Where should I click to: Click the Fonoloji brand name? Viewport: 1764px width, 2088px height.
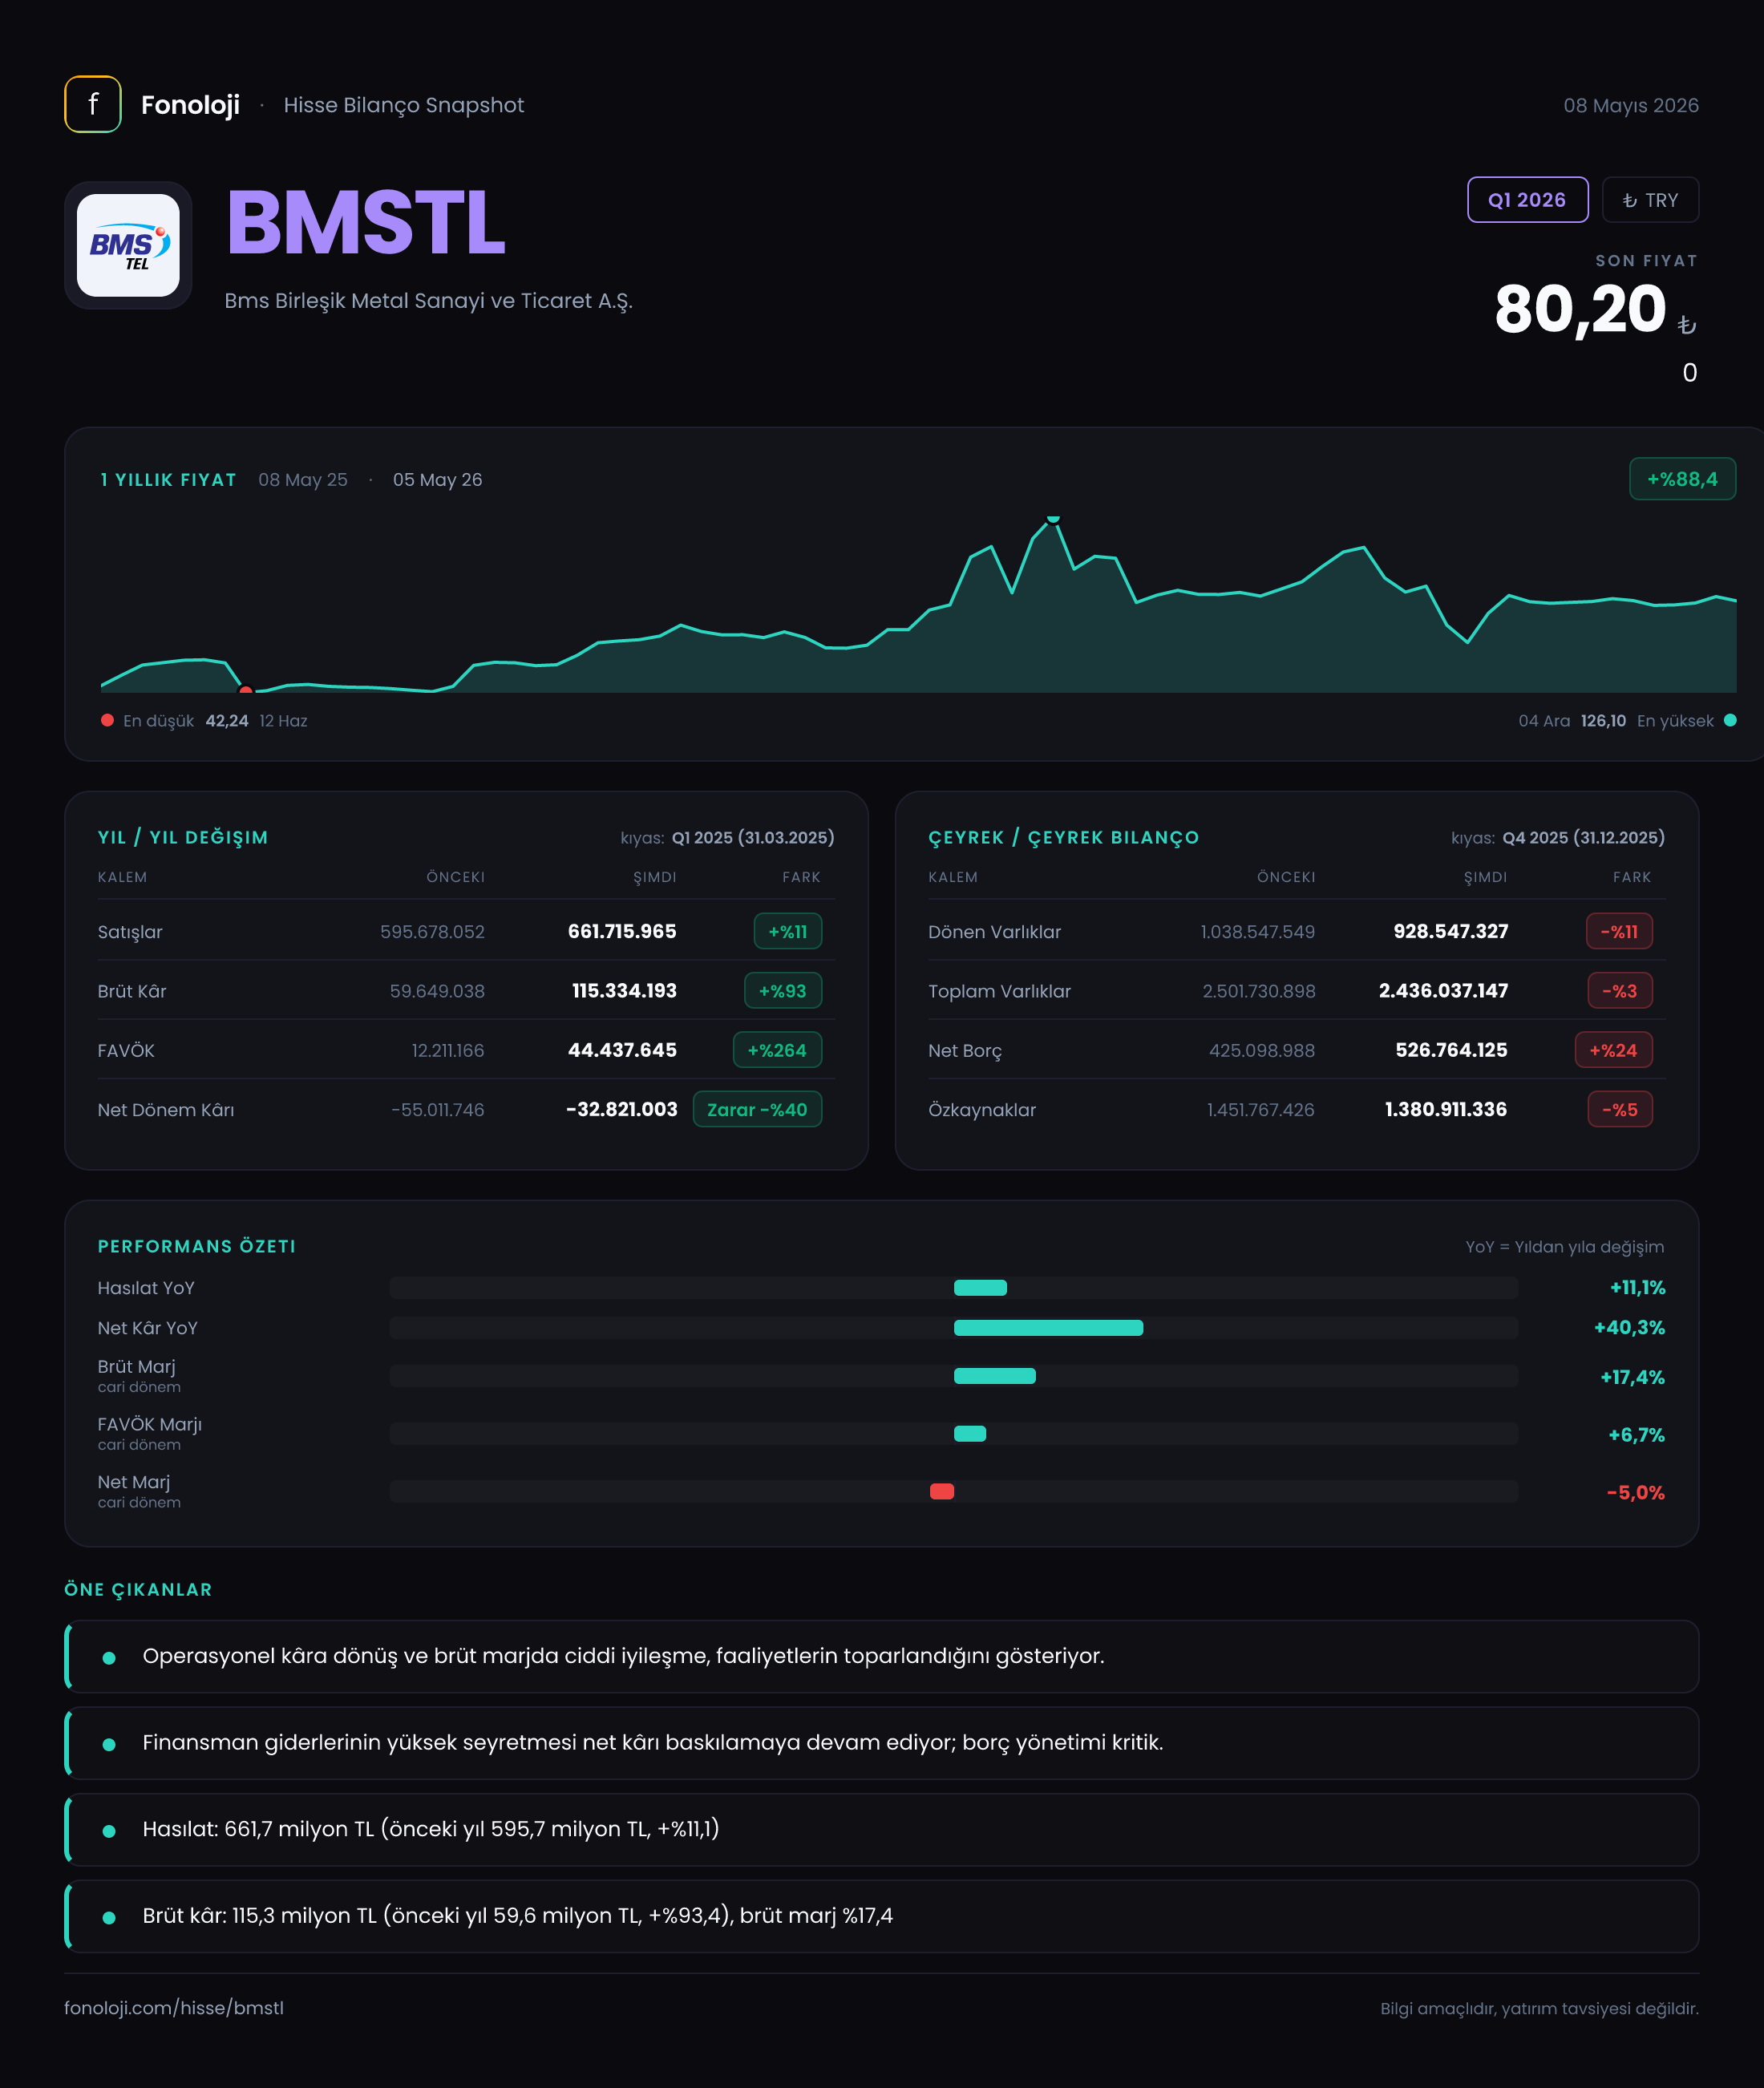pos(190,105)
